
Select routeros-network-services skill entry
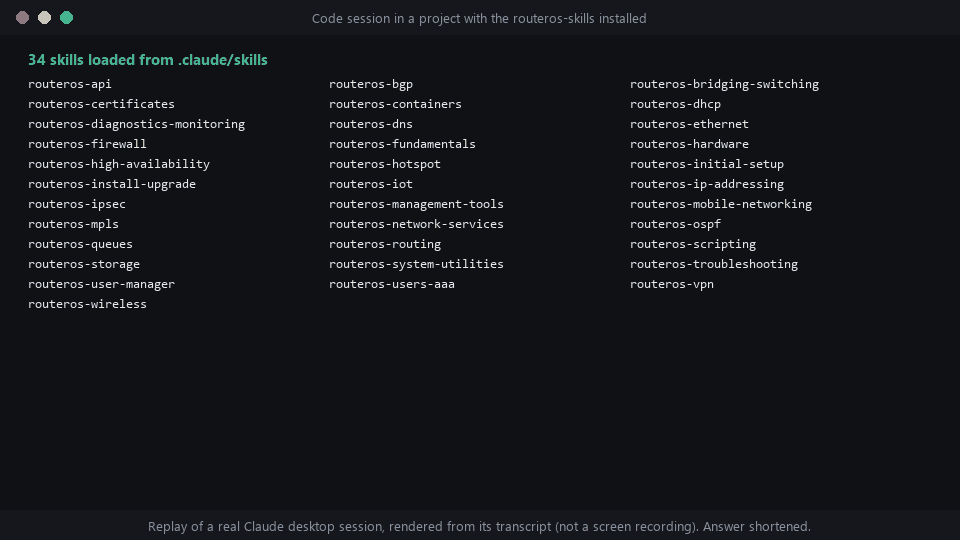pyautogui.click(x=416, y=224)
